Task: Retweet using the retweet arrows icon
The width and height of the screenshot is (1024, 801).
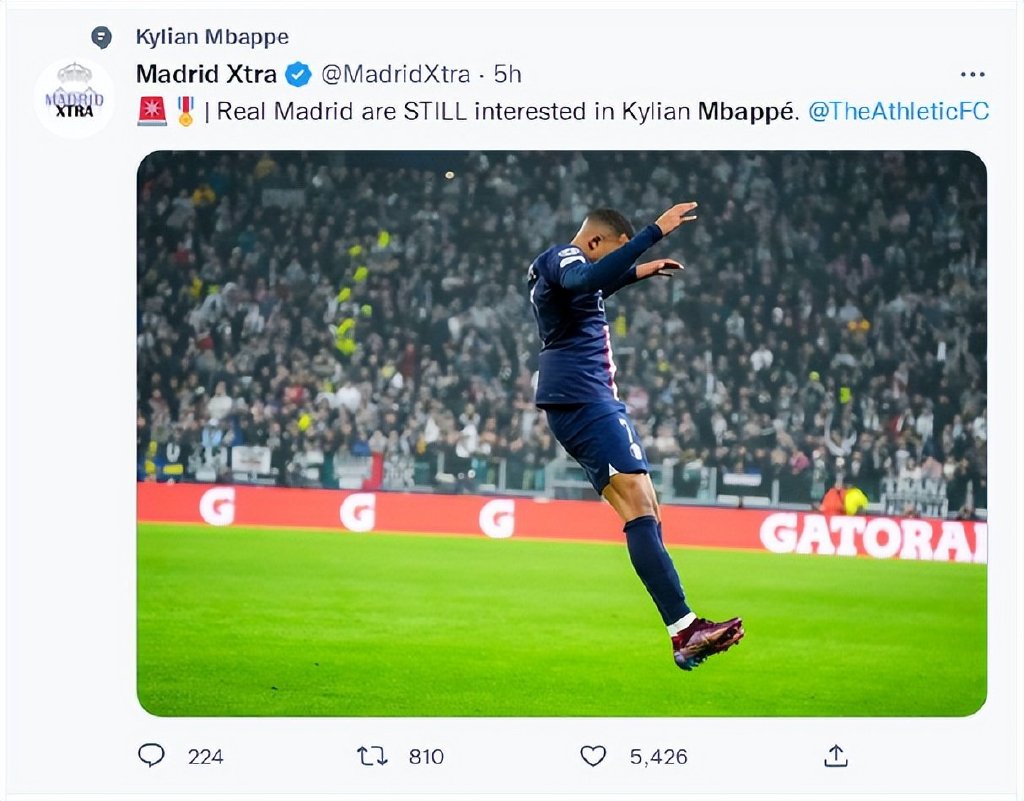Action: pyautogui.click(x=372, y=756)
